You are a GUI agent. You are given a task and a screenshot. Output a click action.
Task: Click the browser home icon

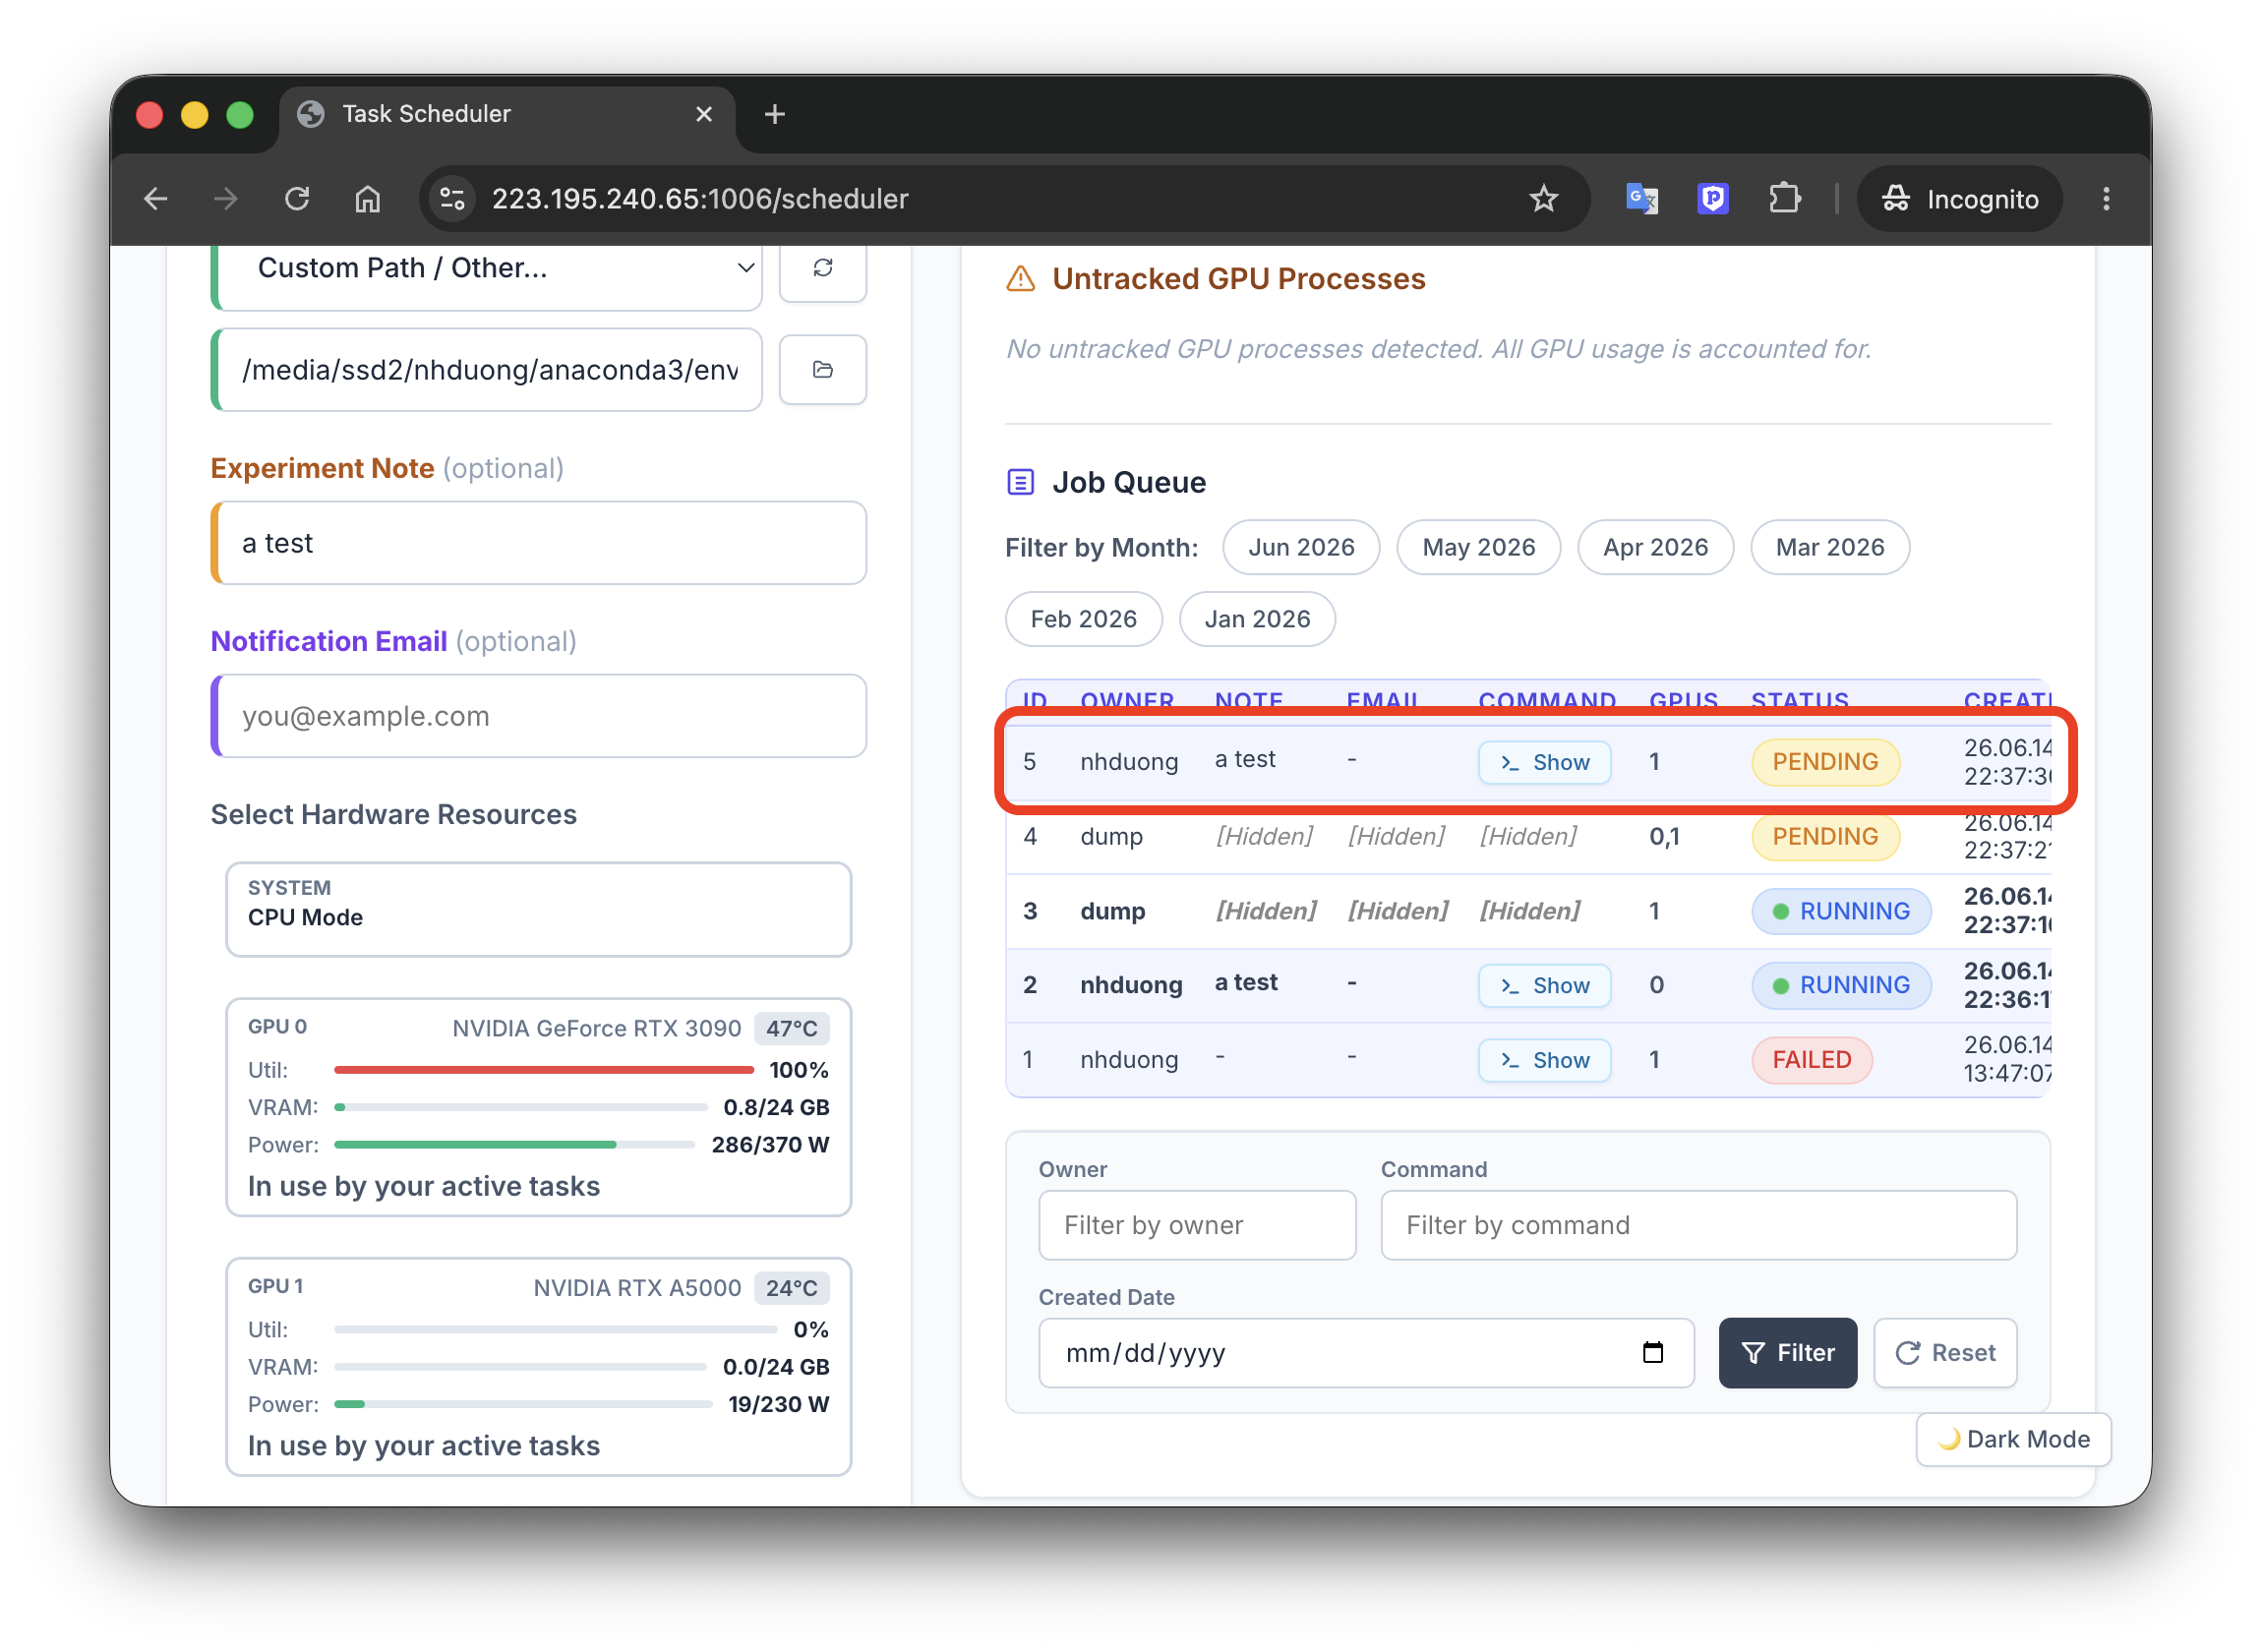368,199
